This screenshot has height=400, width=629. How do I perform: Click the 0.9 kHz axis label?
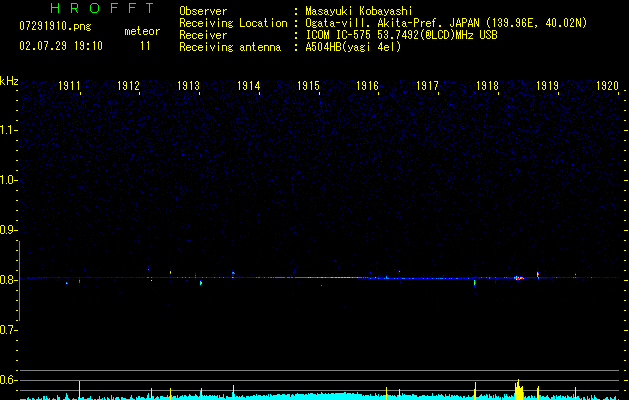[x=8, y=230]
